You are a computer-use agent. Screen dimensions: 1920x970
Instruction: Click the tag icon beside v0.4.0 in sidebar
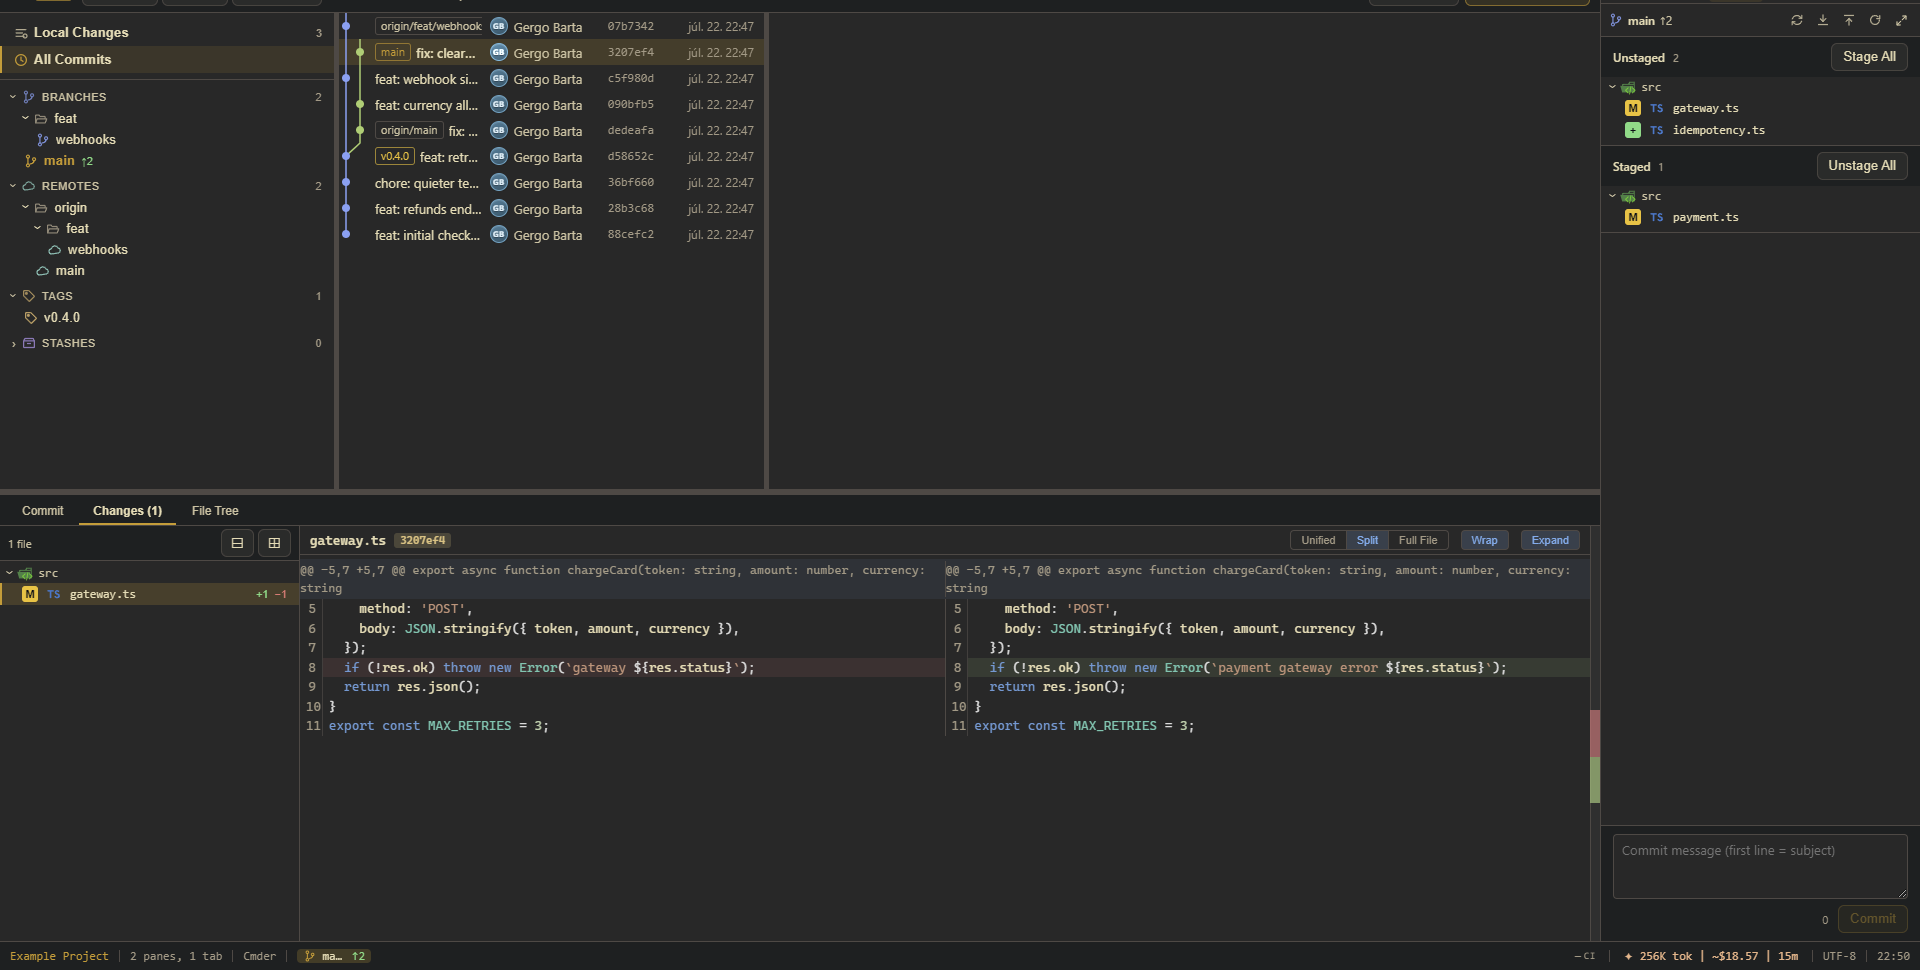point(31,318)
